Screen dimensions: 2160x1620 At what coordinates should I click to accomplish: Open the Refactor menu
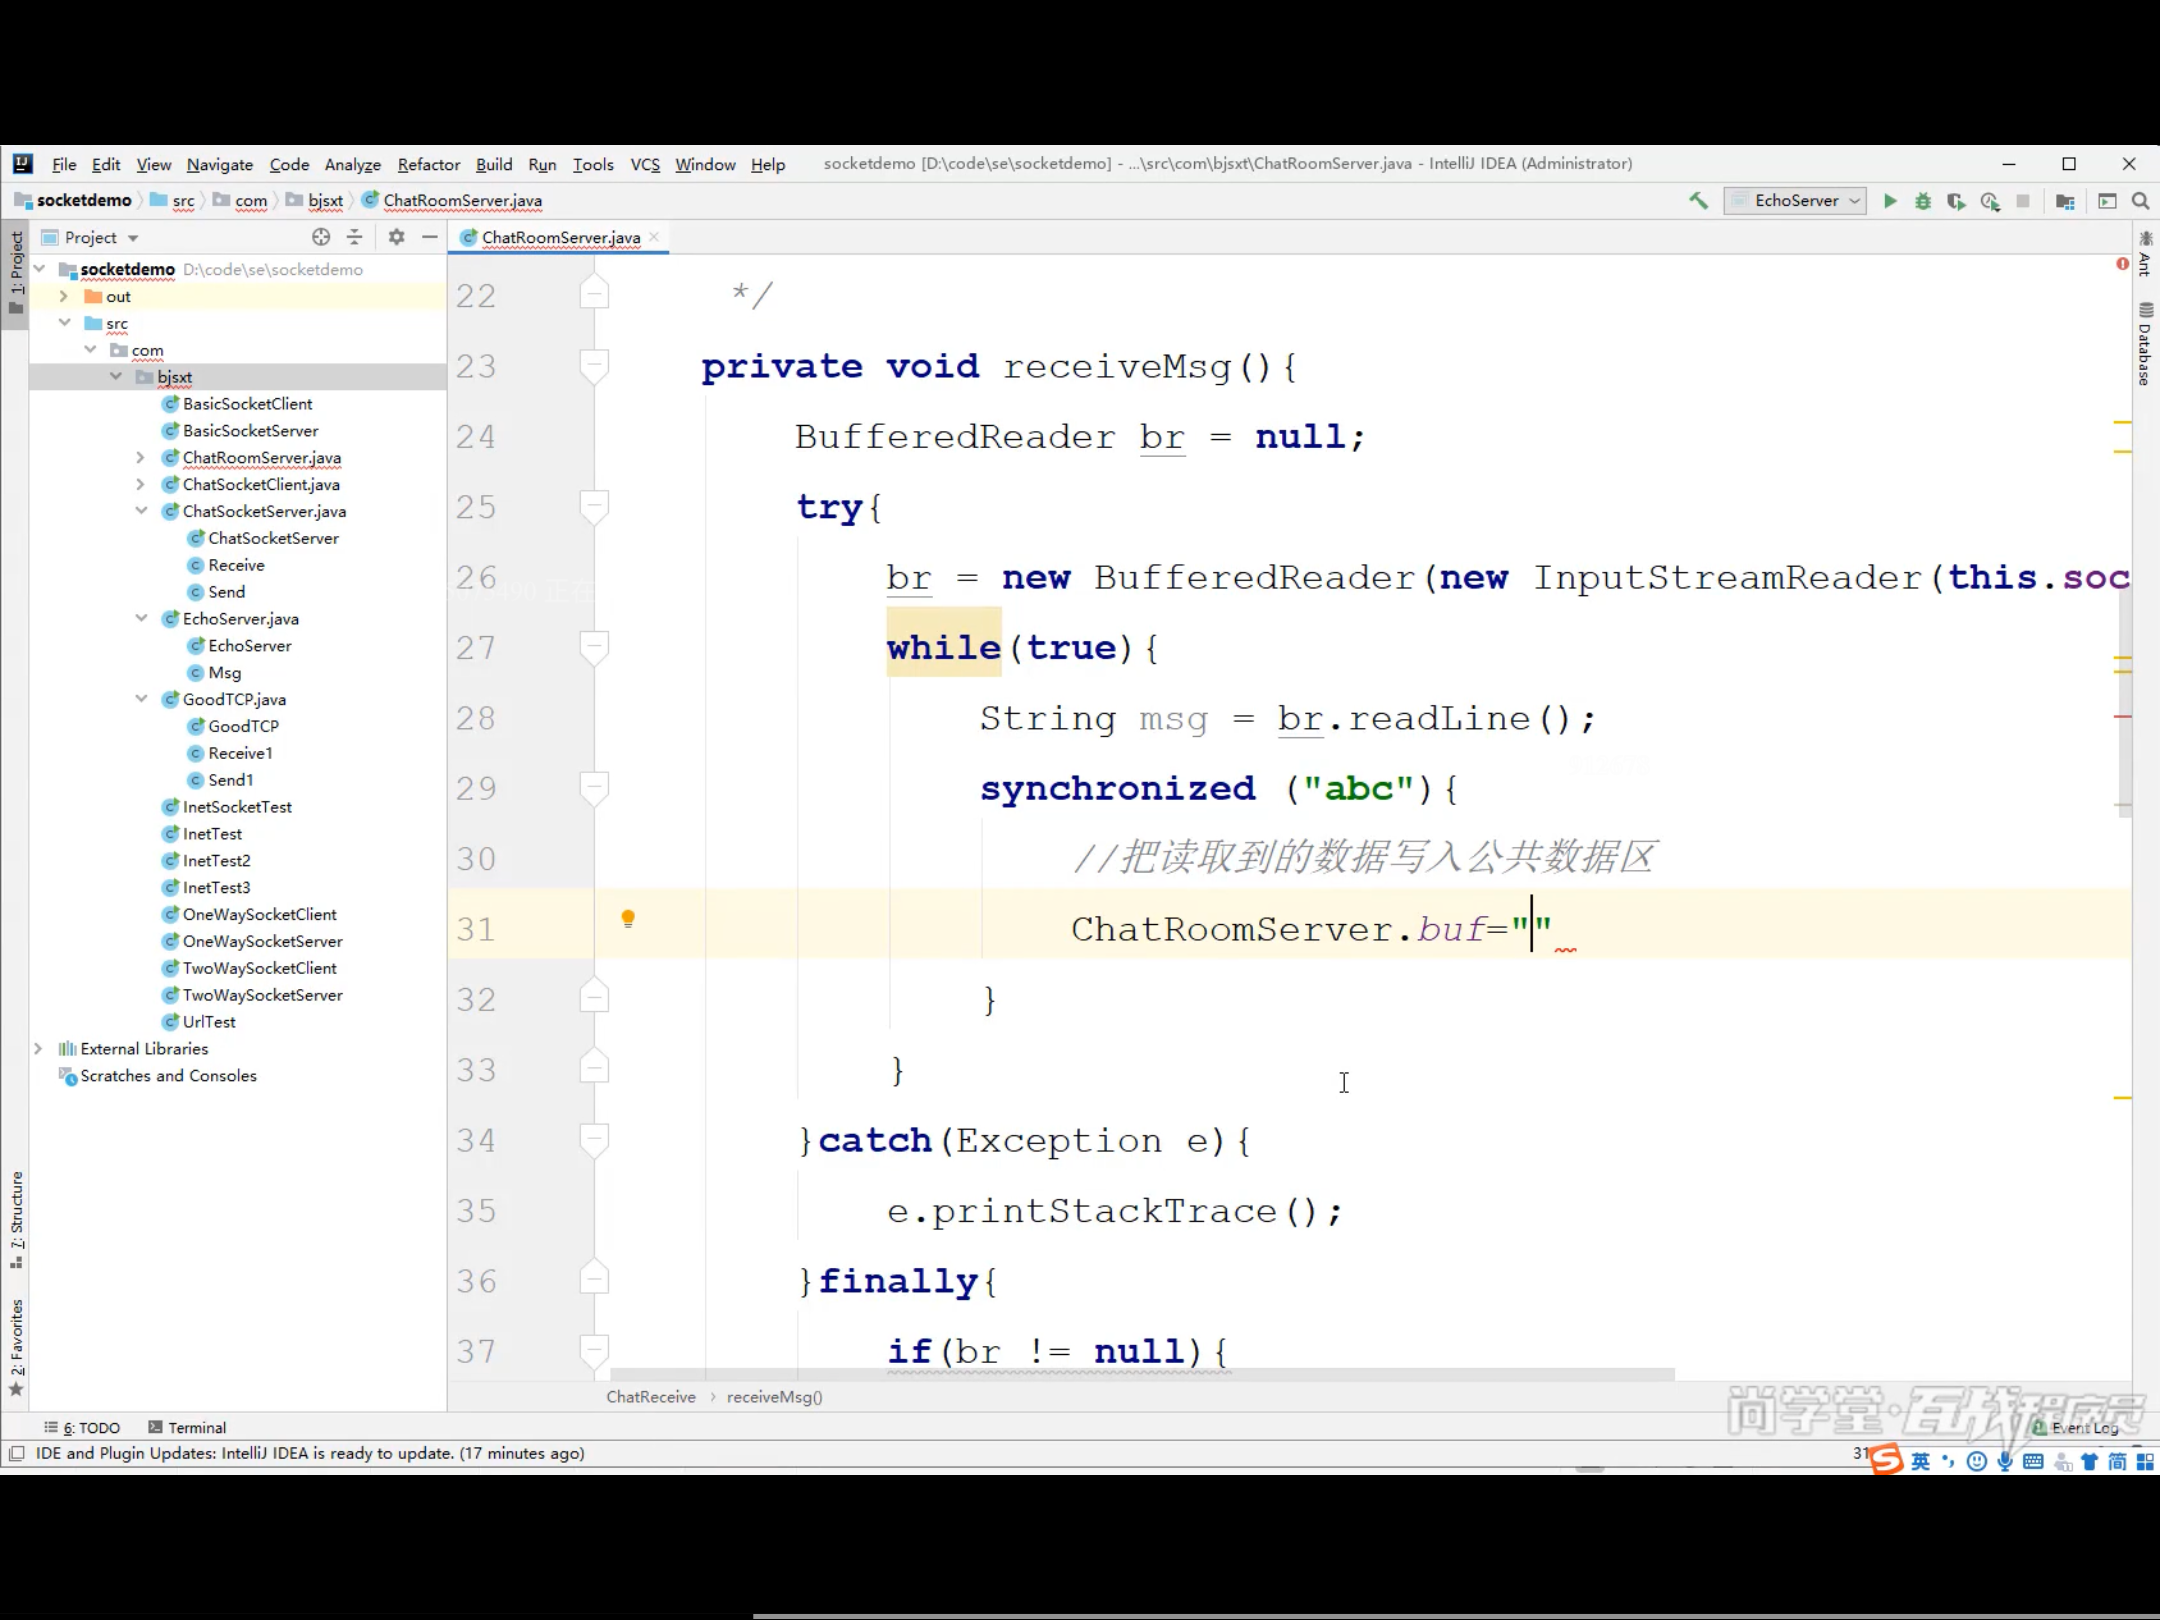click(428, 164)
